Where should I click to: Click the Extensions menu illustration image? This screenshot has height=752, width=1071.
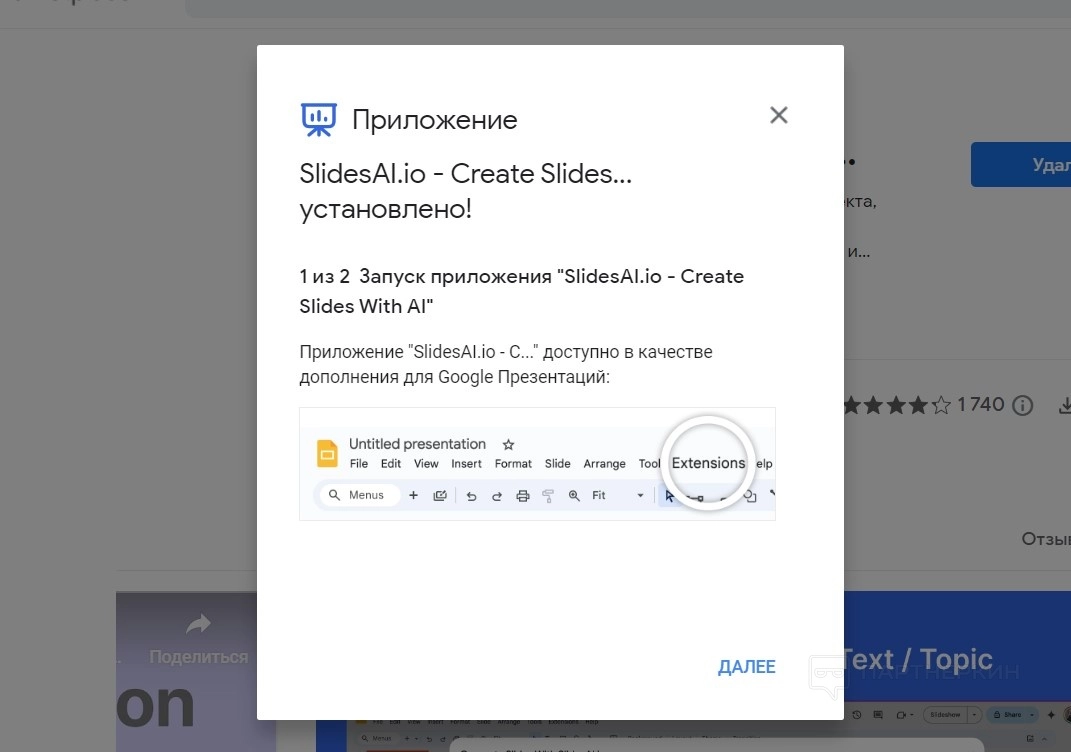(x=537, y=464)
